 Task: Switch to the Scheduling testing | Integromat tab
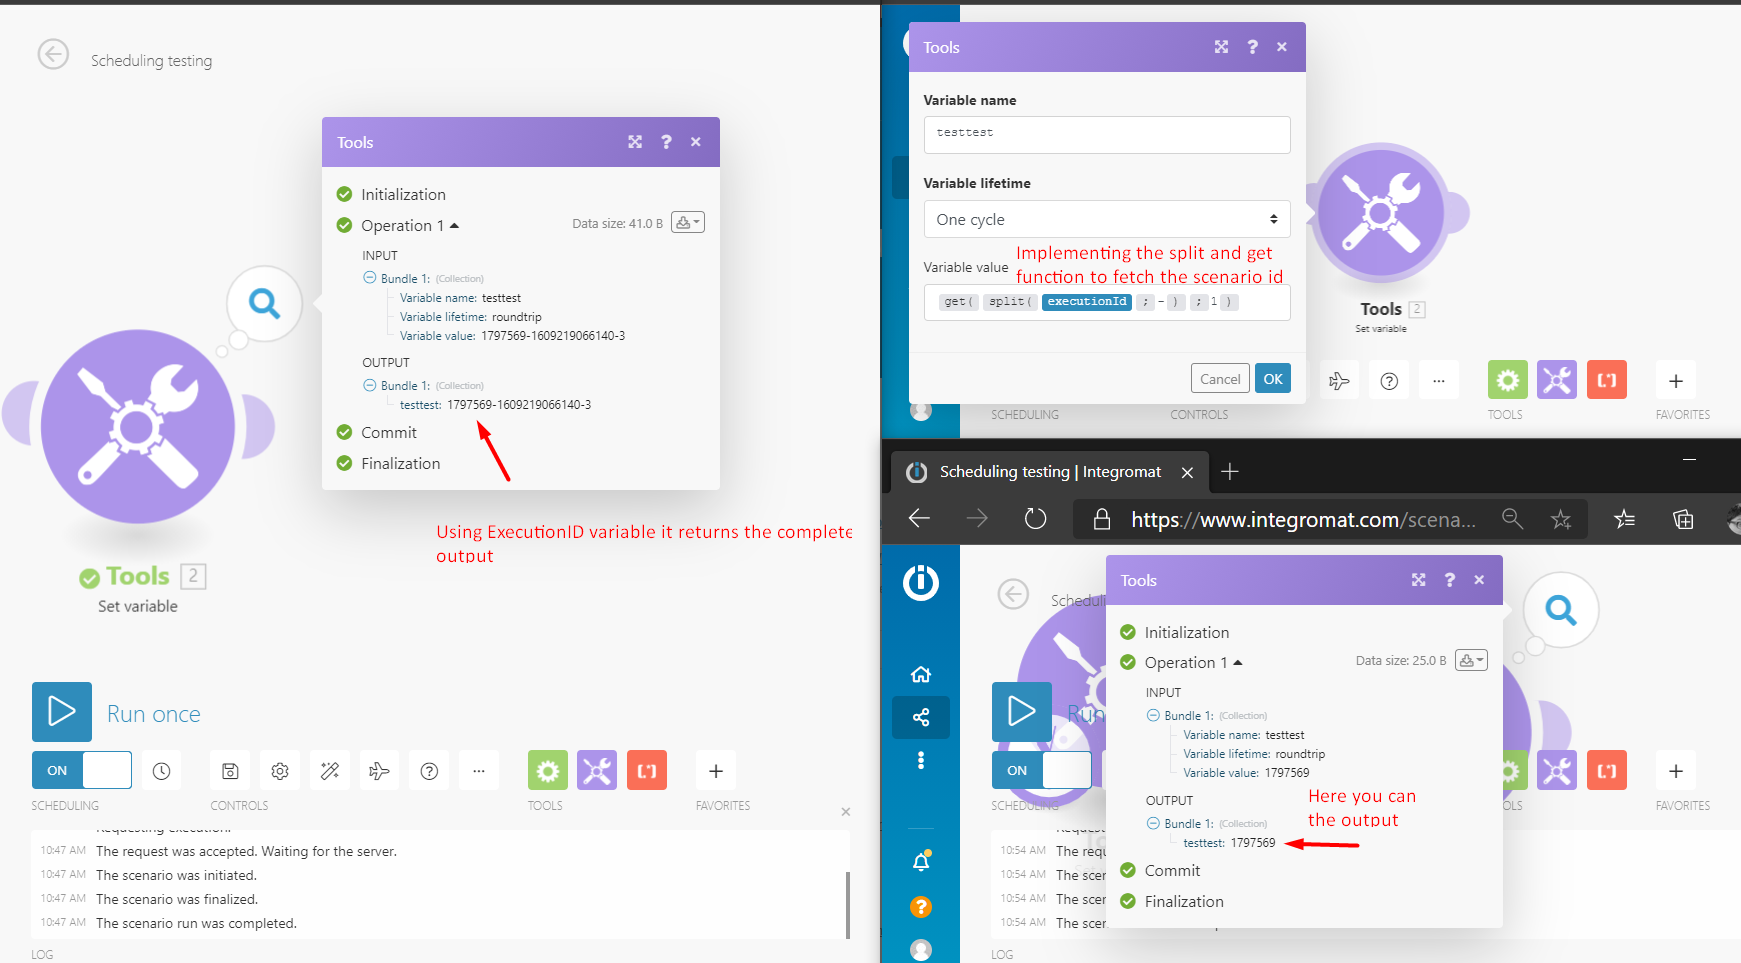point(1050,472)
